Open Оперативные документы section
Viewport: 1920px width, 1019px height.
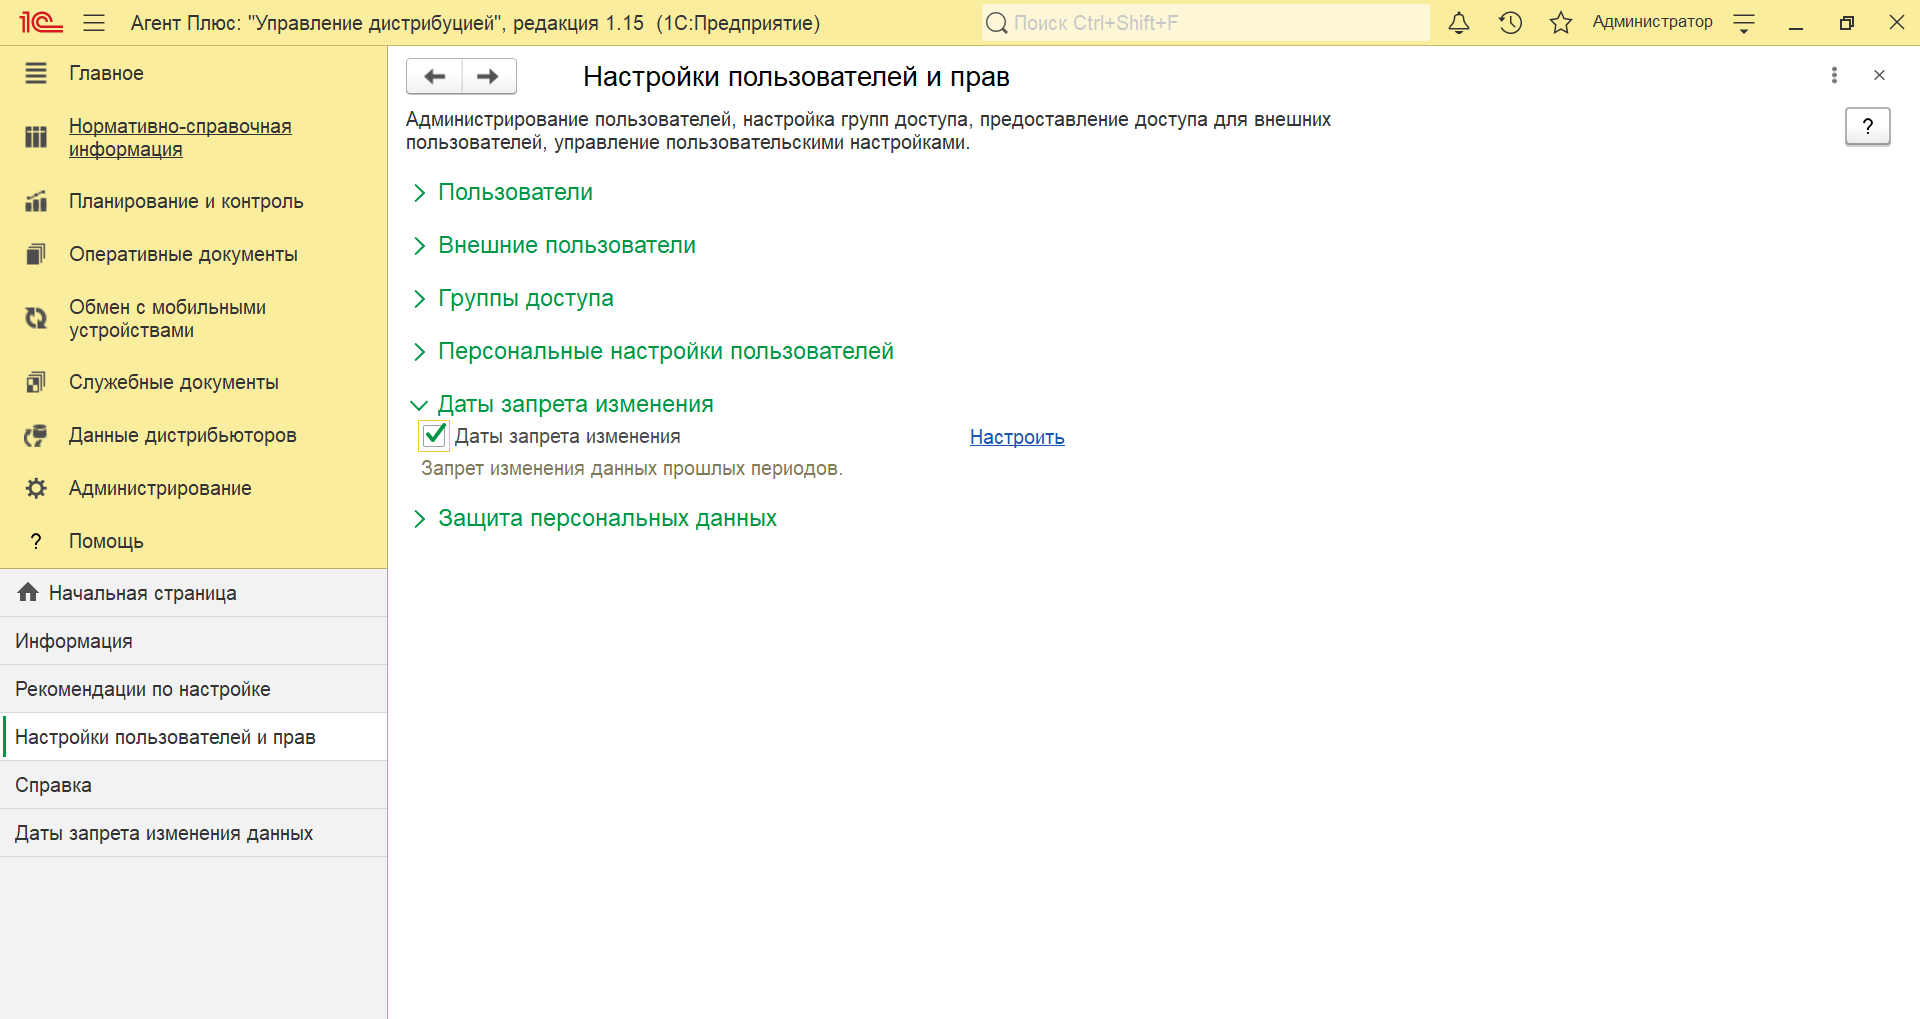[193, 254]
